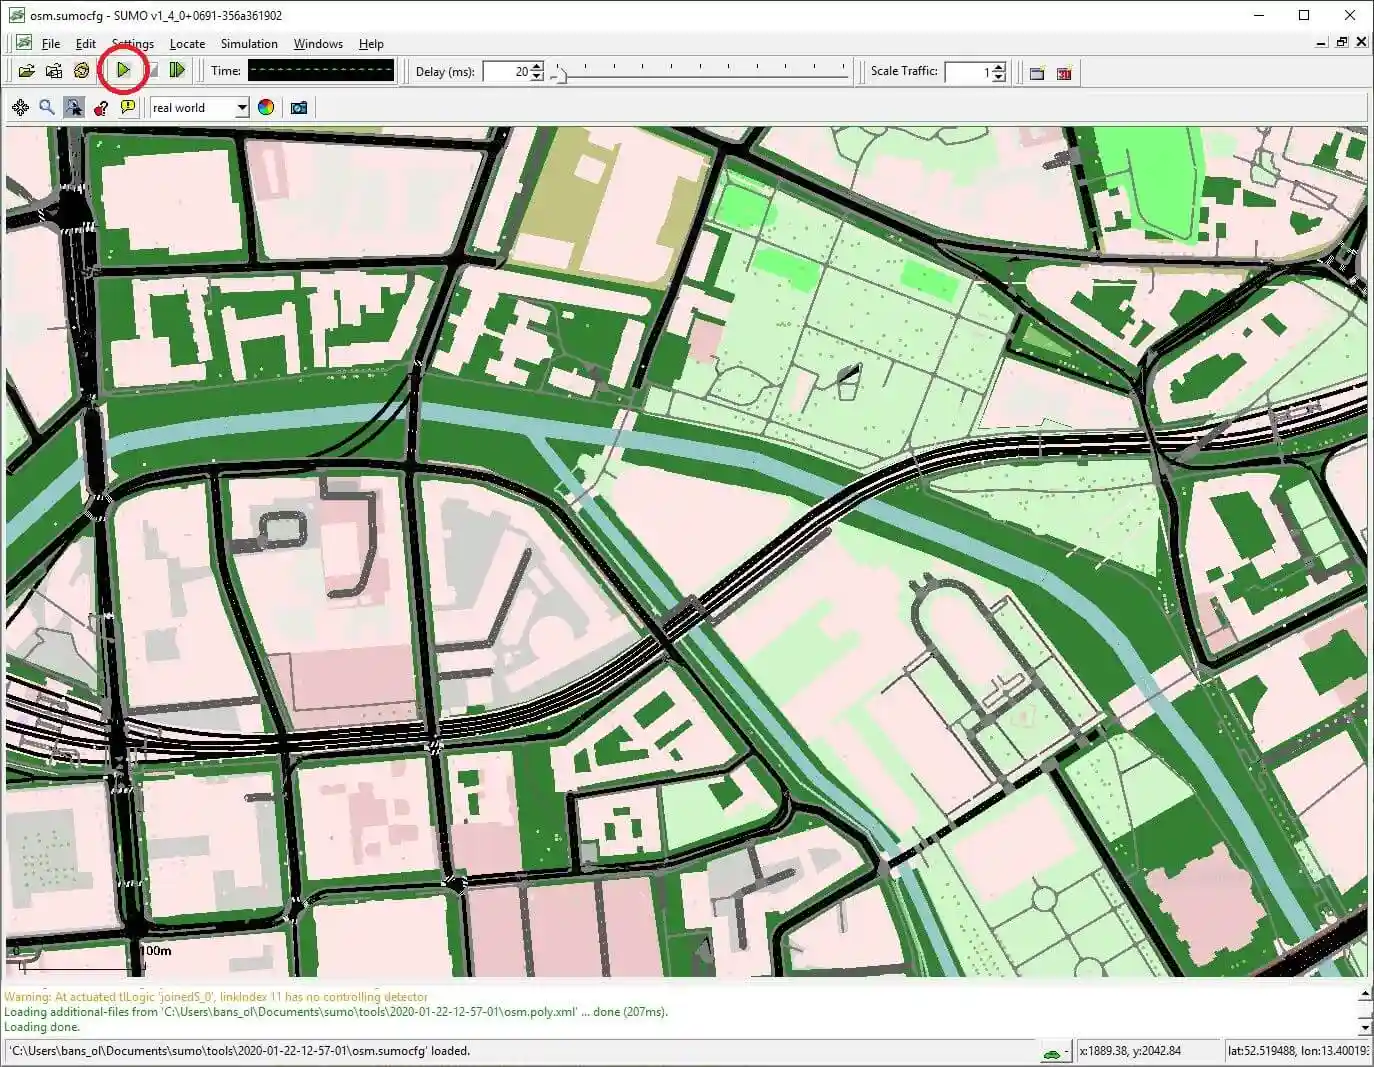Toggle the tooltip speech-bubble button
Image resolution: width=1374 pixels, height=1067 pixels.
click(x=128, y=108)
